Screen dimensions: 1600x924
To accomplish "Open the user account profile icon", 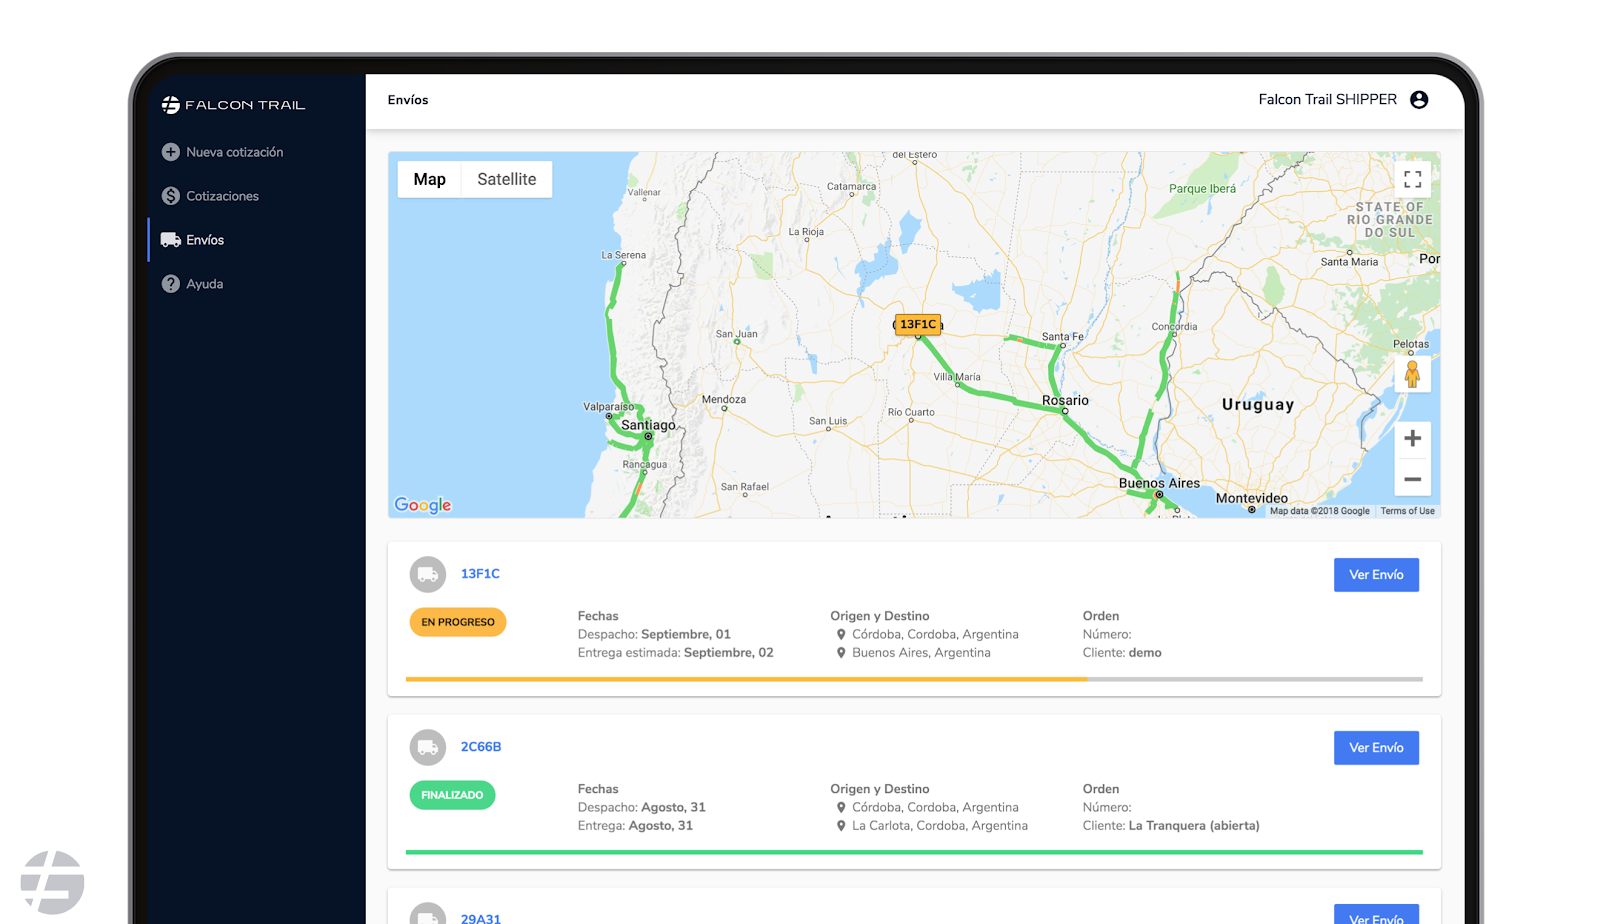I will [1419, 99].
